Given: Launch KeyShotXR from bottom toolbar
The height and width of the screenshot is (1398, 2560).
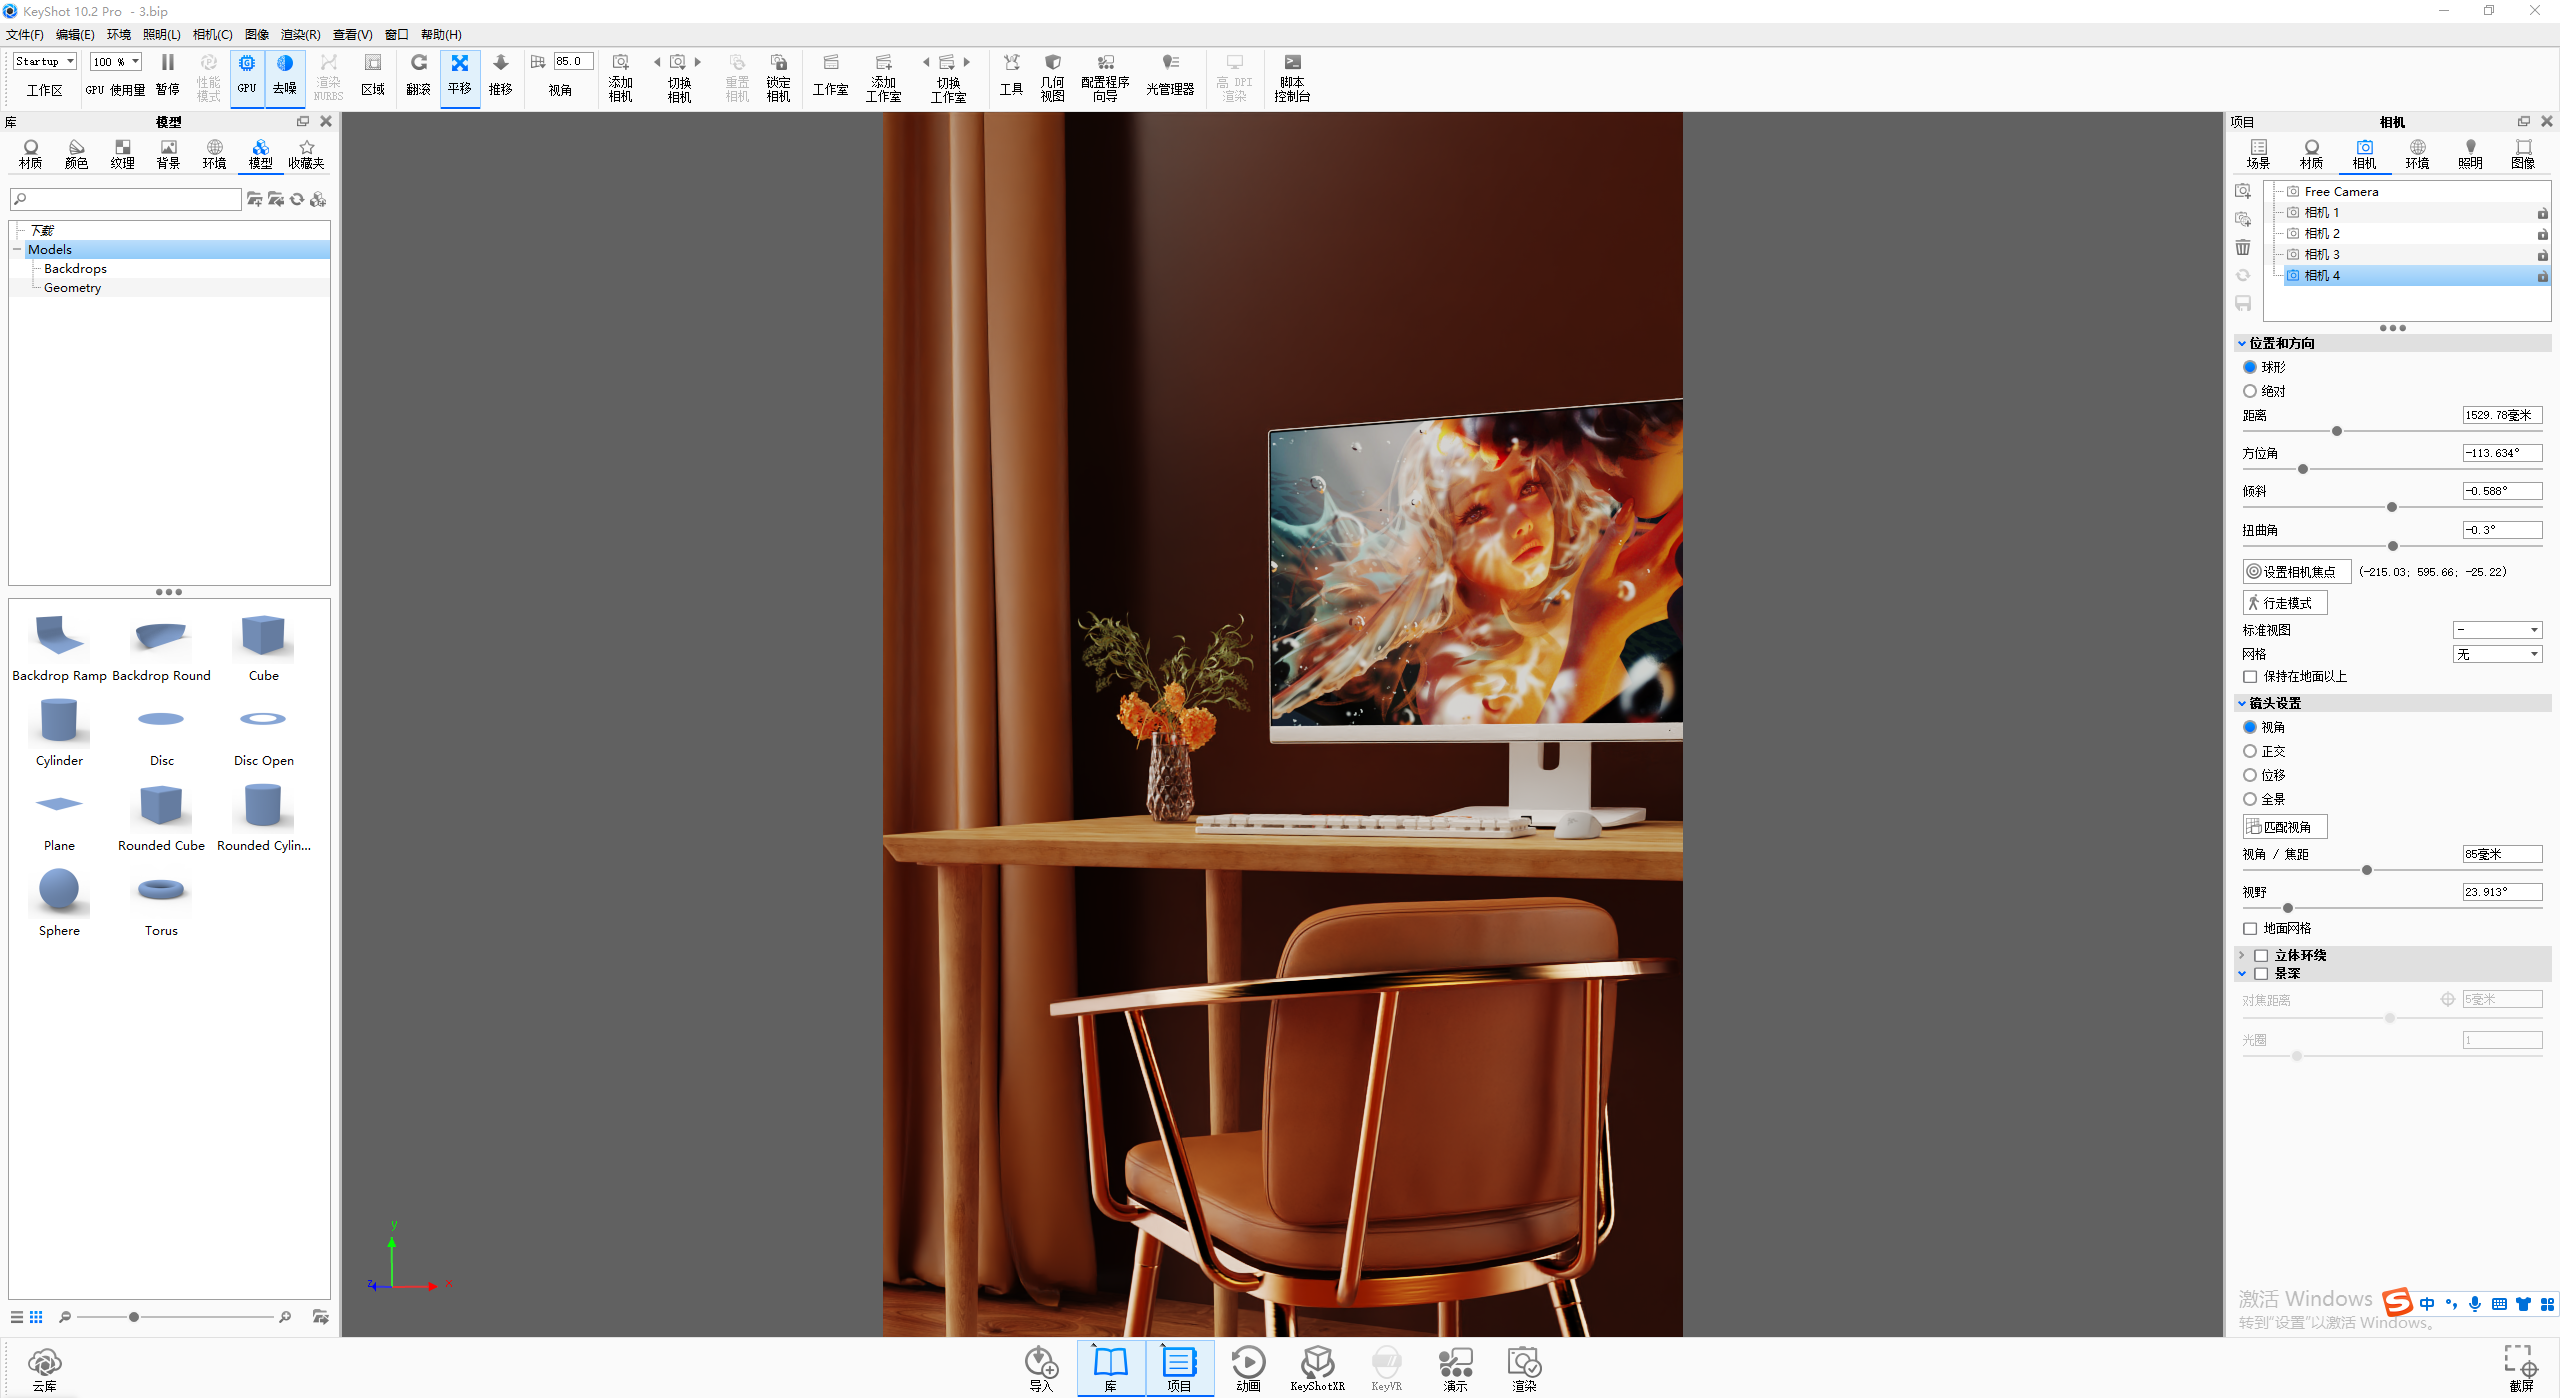Looking at the screenshot, I should point(1317,1367).
